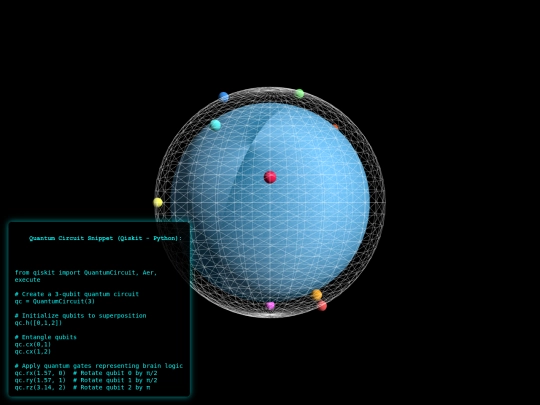
Task: Select the green node on the wireframe shell
Action: [x=300, y=93]
